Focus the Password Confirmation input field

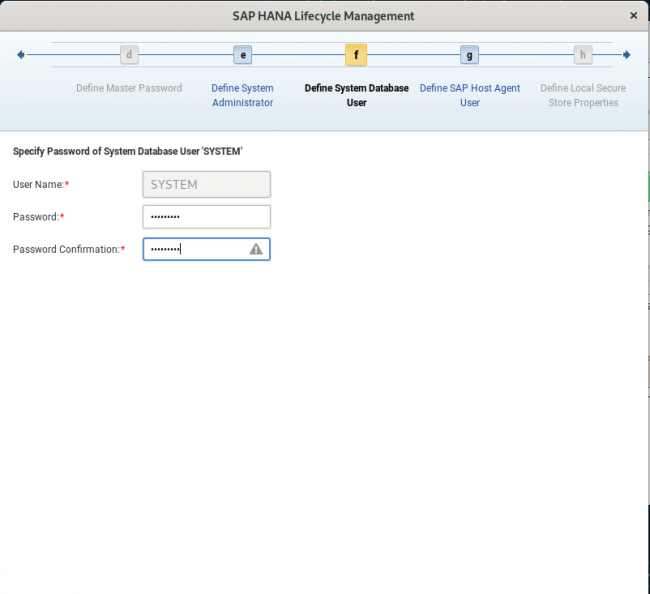point(206,249)
